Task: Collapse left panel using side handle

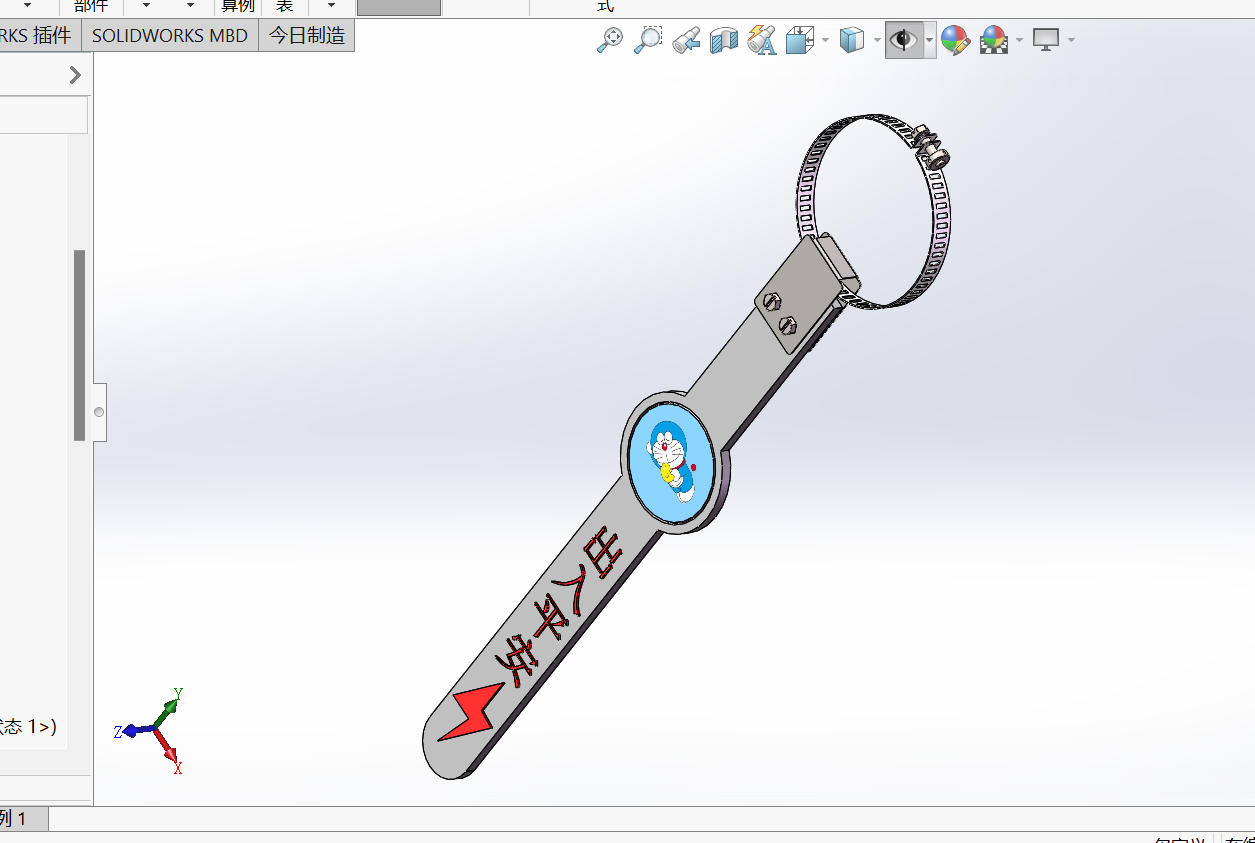Action: point(99,412)
